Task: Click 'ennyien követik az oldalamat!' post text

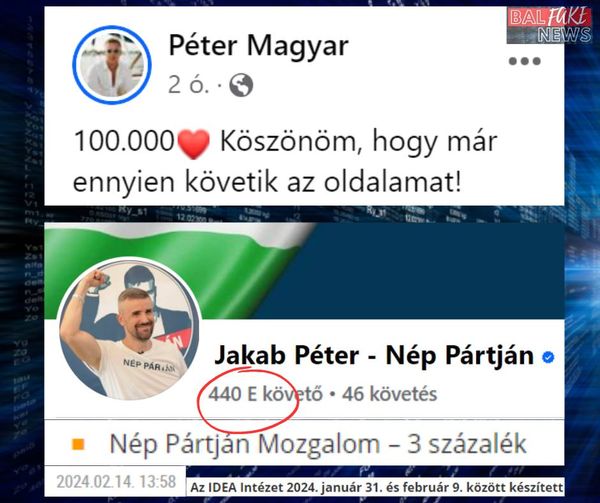Action: tap(267, 182)
